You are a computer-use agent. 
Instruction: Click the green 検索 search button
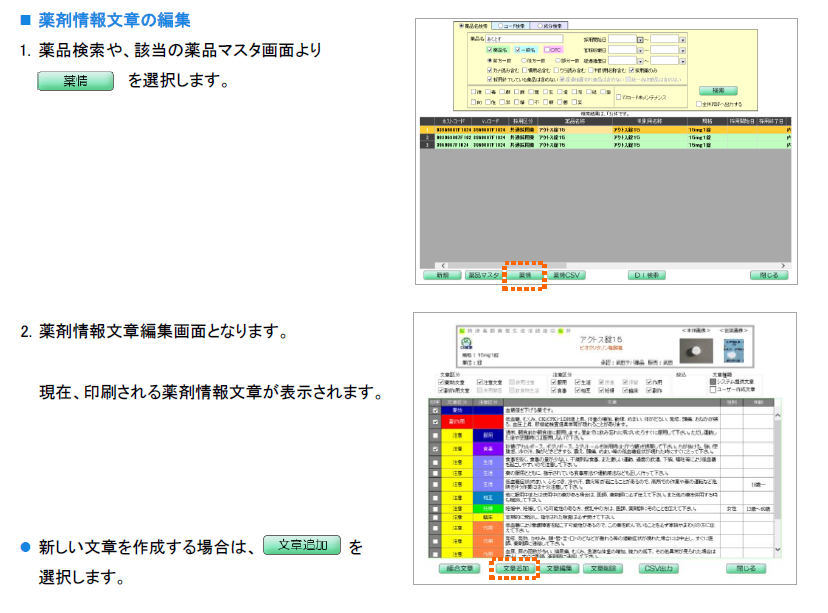pyautogui.click(x=717, y=90)
